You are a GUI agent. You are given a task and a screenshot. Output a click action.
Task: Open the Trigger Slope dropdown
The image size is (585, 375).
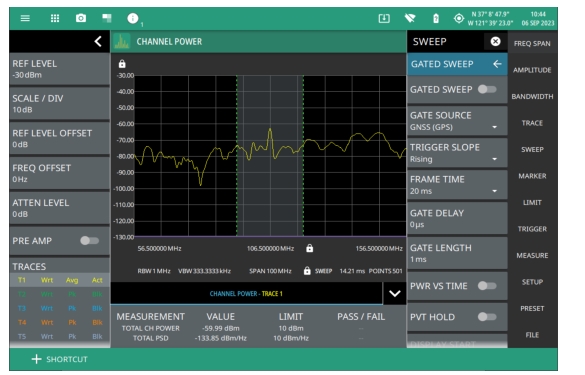pos(457,153)
